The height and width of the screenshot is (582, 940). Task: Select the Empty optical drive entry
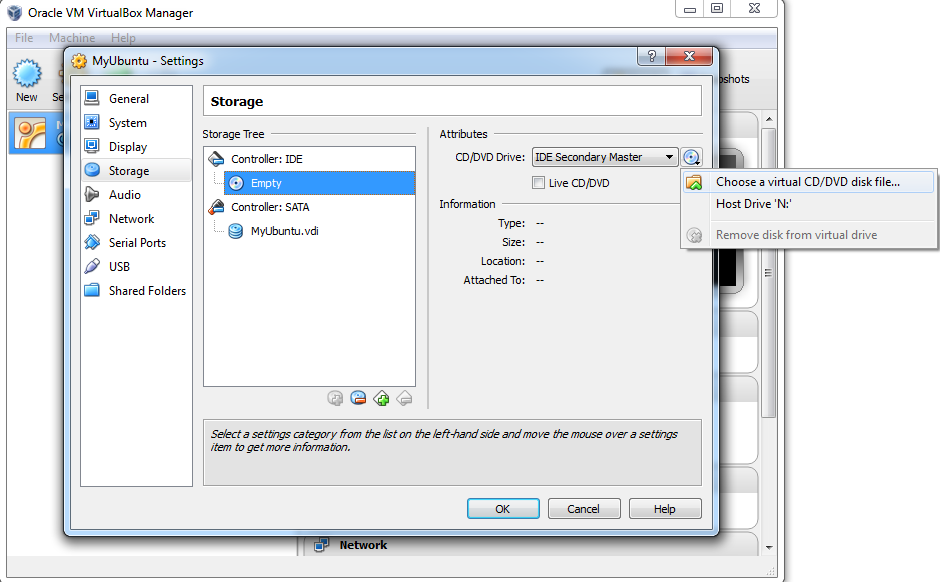319,183
